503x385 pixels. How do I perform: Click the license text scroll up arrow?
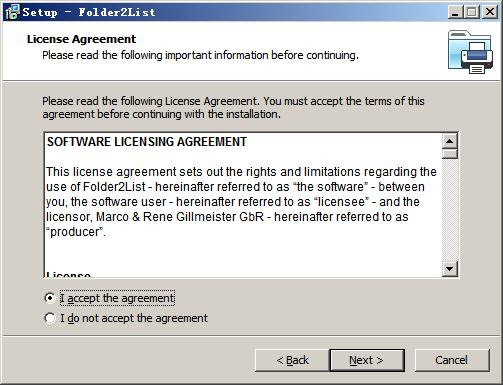(x=449, y=141)
